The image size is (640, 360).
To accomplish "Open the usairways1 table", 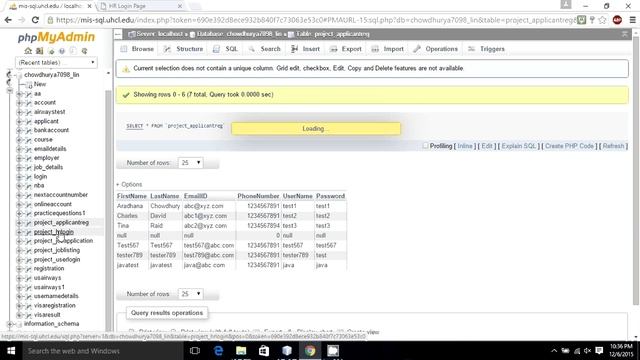I will pos(49,287).
